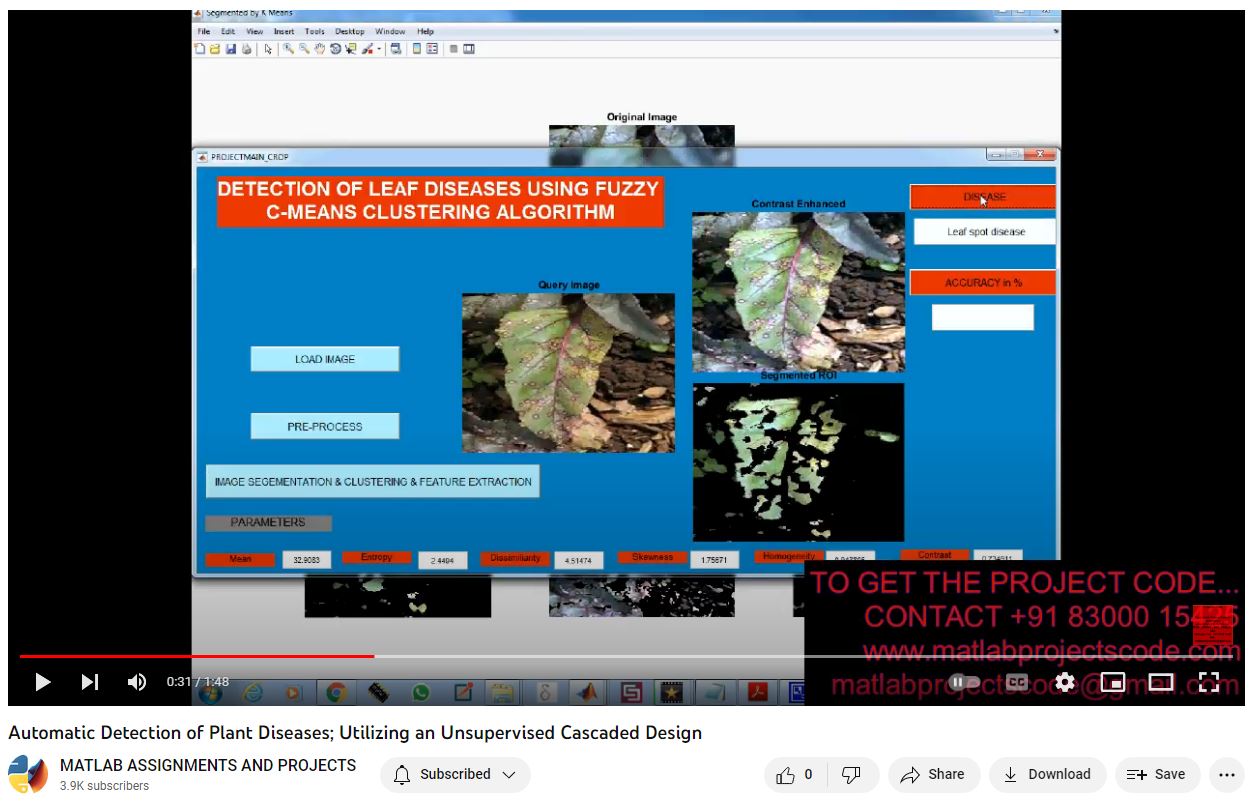Enter full screen mode
Image resolution: width=1255 pixels, height=805 pixels.
tap(1209, 682)
